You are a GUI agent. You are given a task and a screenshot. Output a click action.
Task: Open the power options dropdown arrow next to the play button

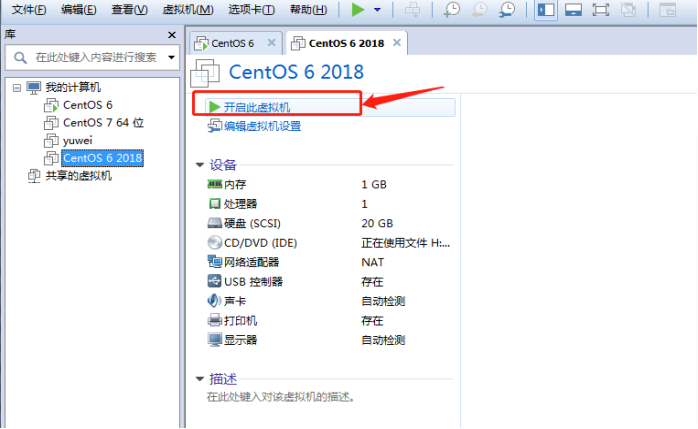pyautogui.click(x=377, y=9)
